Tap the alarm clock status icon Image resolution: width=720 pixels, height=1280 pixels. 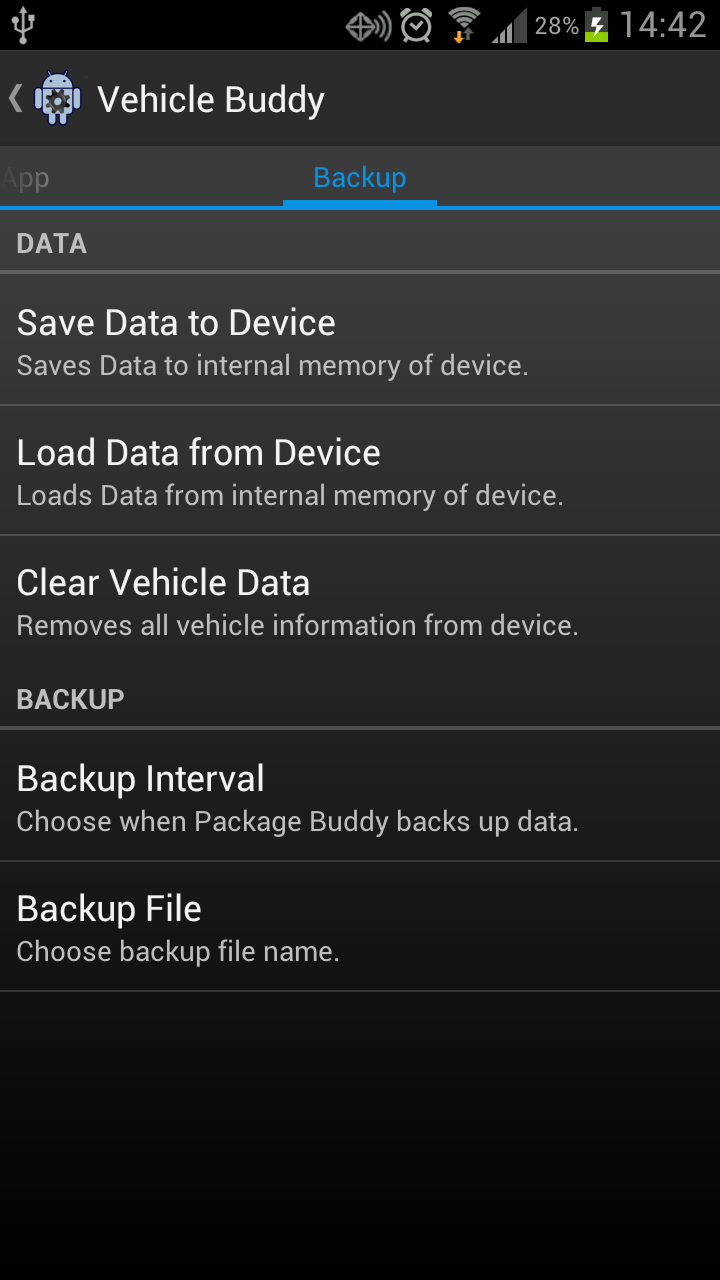416,25
